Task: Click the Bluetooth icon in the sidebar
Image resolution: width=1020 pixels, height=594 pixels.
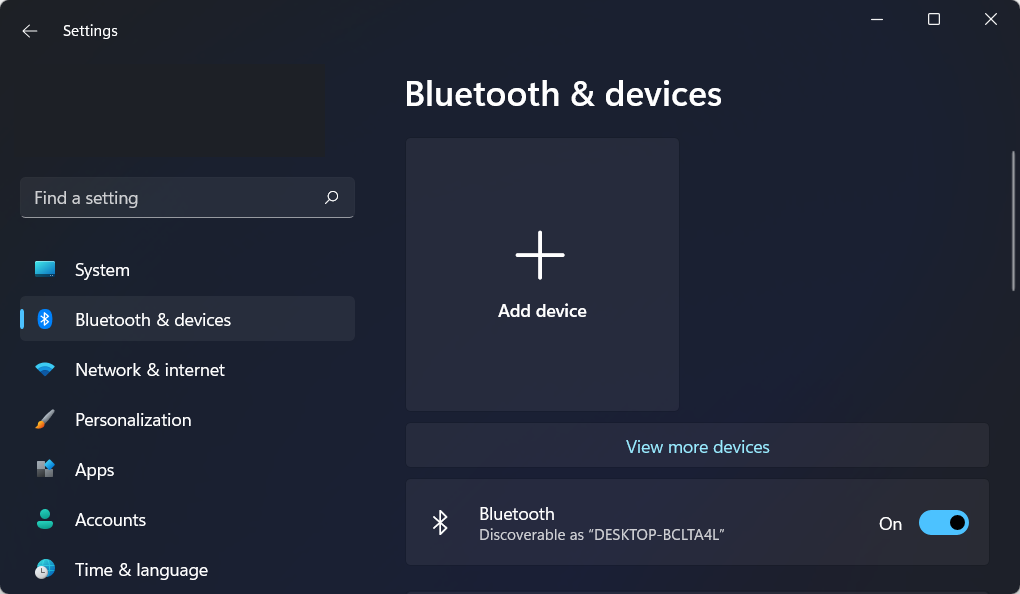Action: [45, 319]
